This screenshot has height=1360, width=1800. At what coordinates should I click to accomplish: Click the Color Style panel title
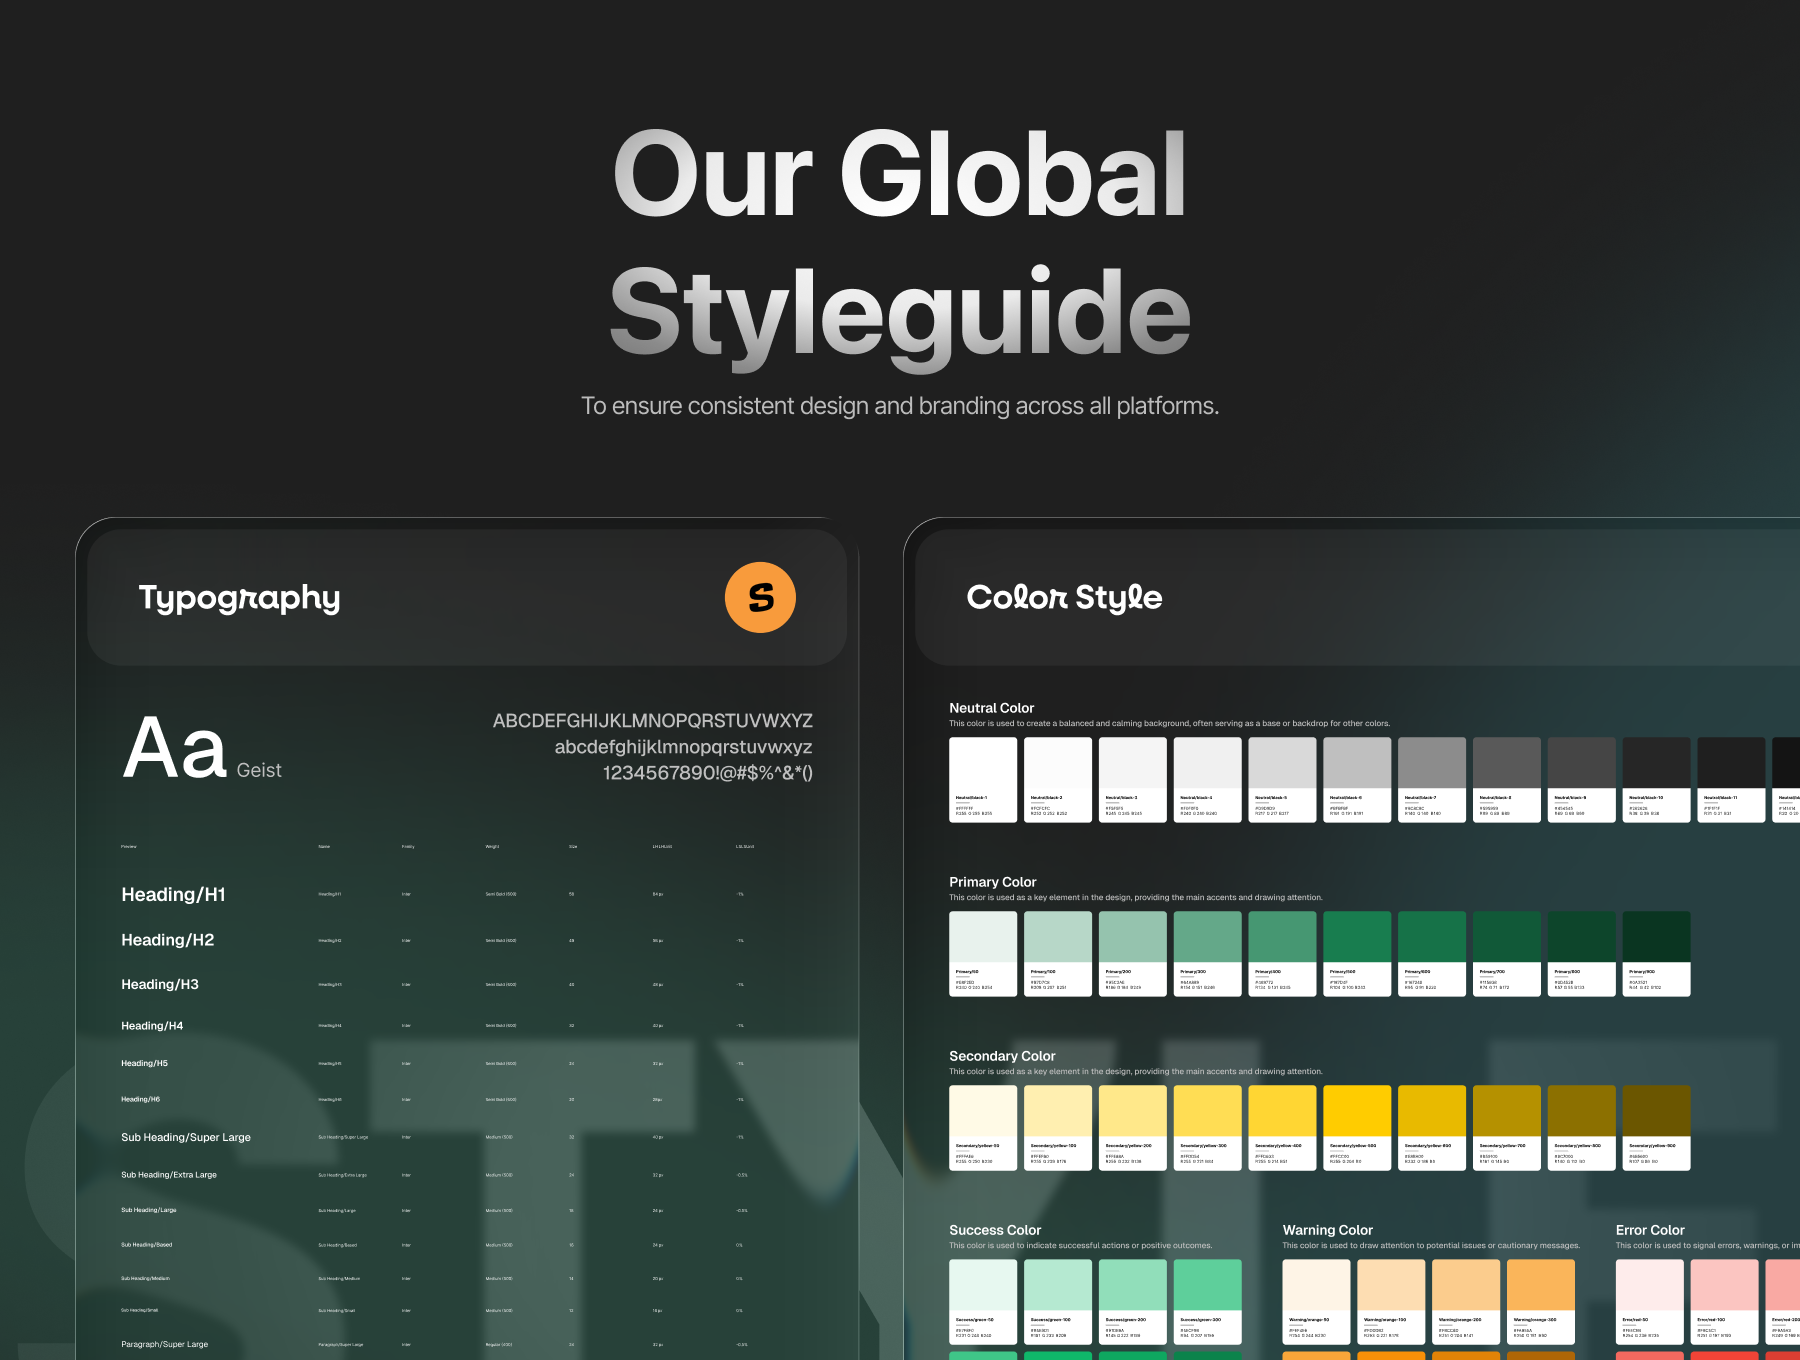[x=1064, y=598]
